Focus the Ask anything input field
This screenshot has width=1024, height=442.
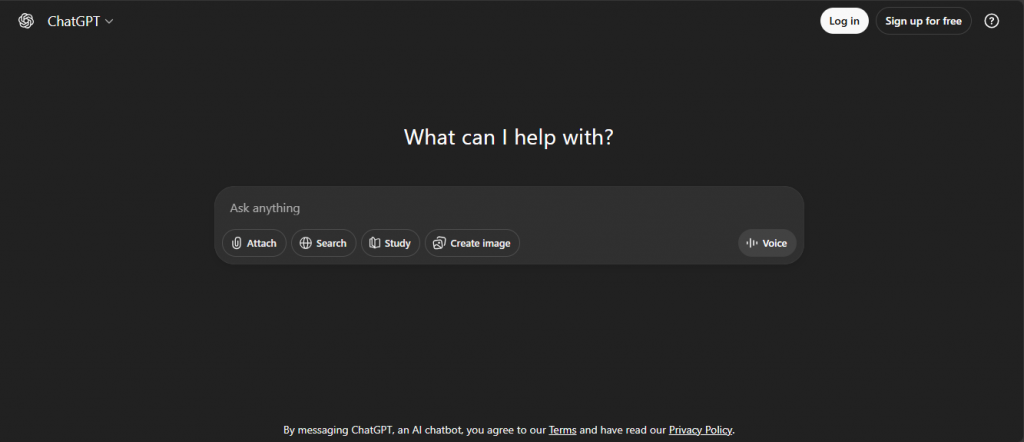[x=509, y=208]
